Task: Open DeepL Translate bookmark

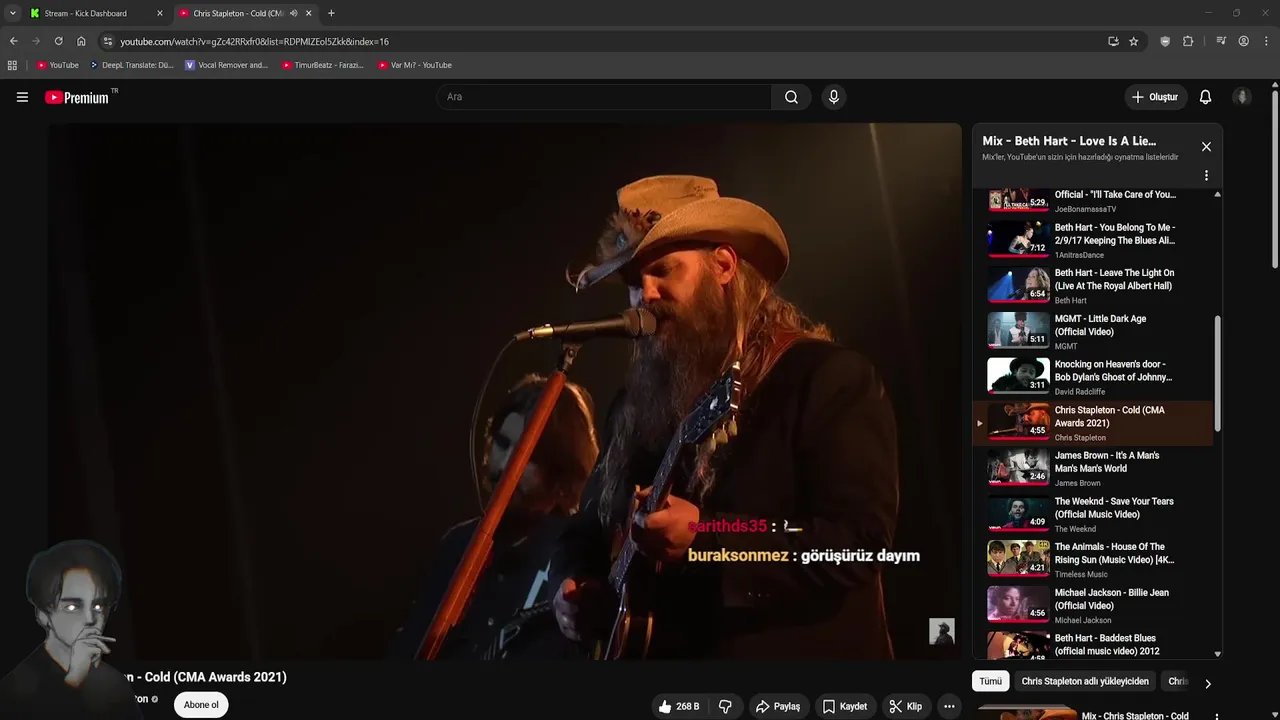Action: pos(131,65)
